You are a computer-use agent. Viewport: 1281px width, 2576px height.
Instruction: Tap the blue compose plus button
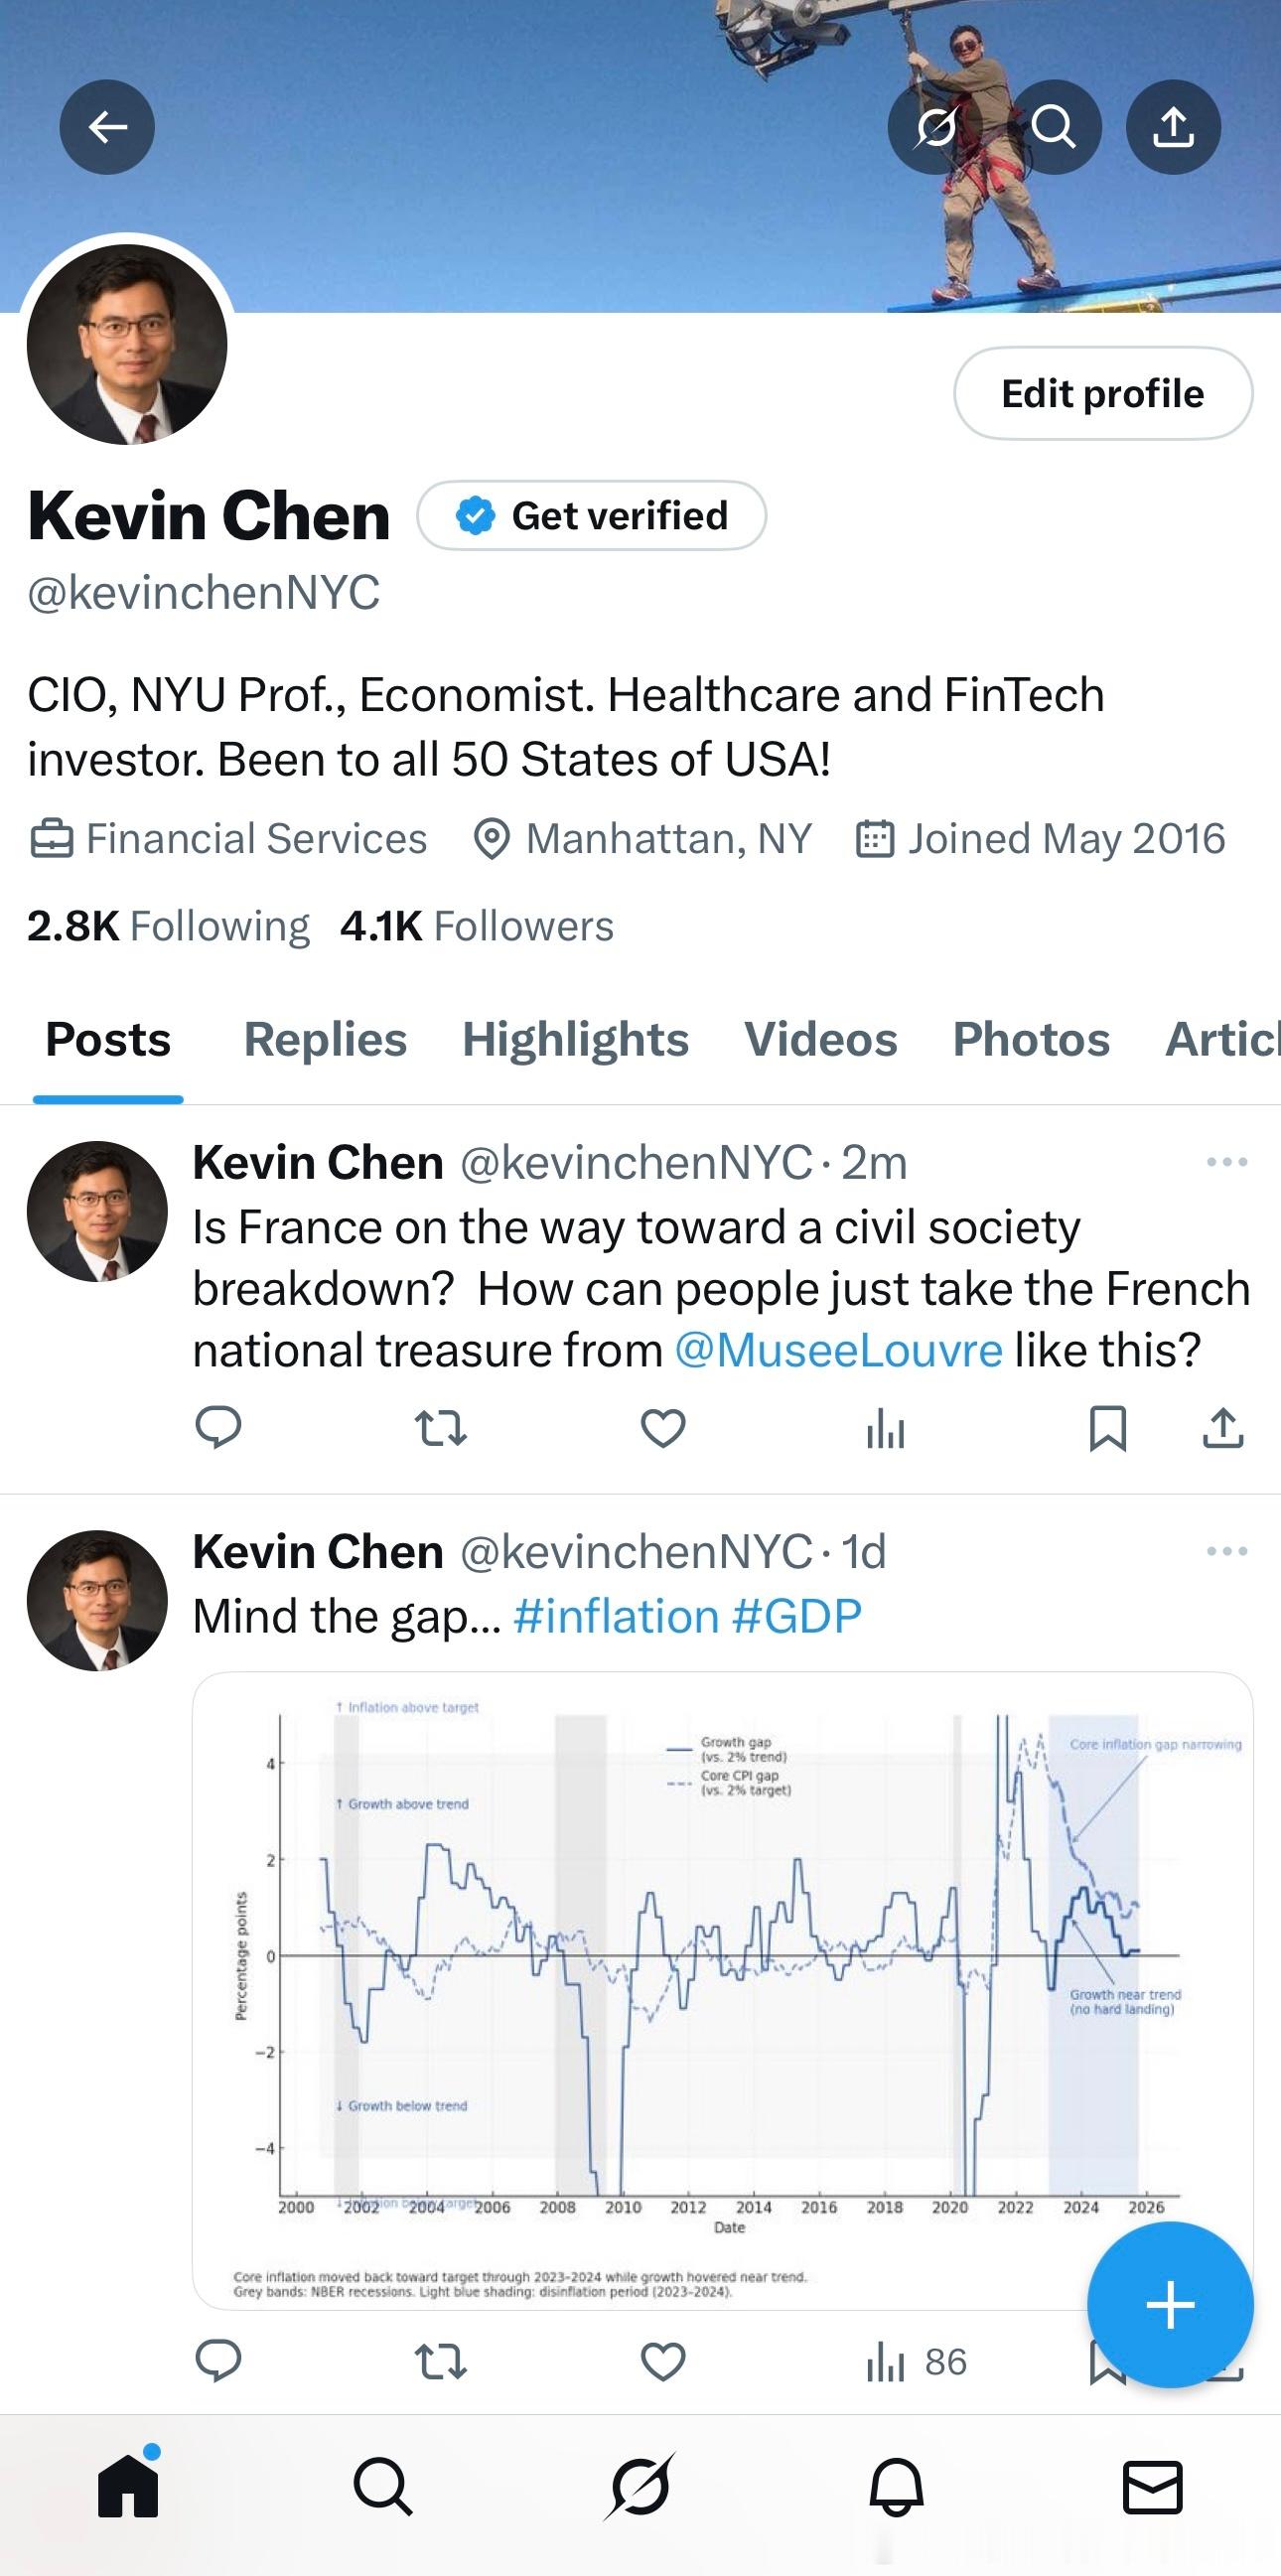click(1169, 2304)
